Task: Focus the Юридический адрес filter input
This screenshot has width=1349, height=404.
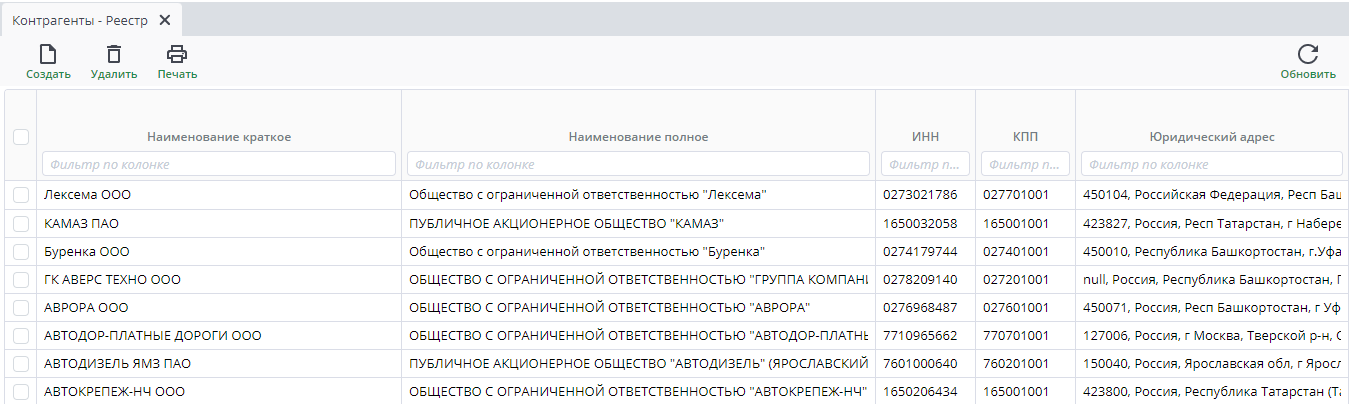Action: pos(1211,164)
